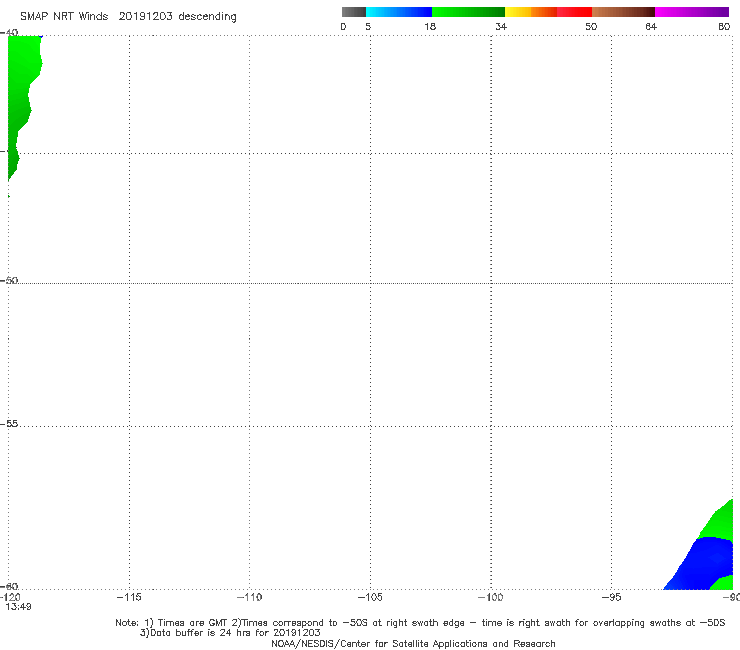This screenshot has width=740, height=650.
Task: Click 'NOAA/NESDIS/Center for Satellite Applications and Research' credit
Action: click(x=413, y=643)
